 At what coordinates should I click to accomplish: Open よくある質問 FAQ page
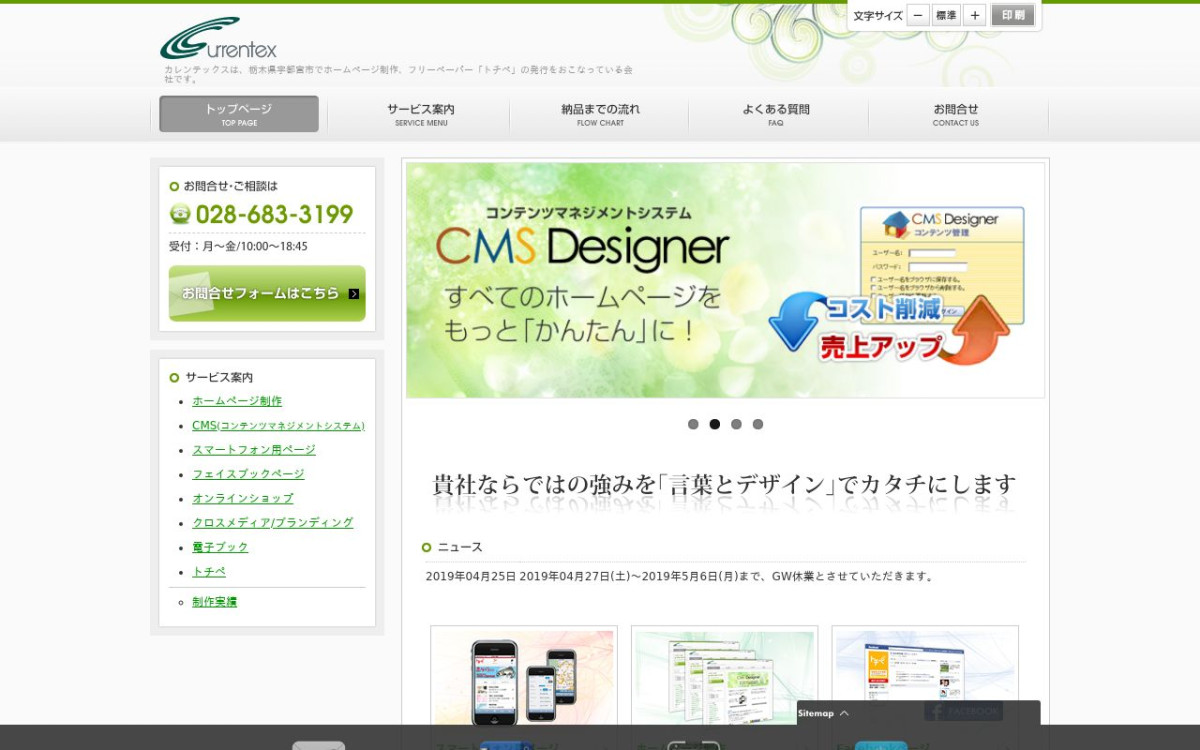click(776, 114)
